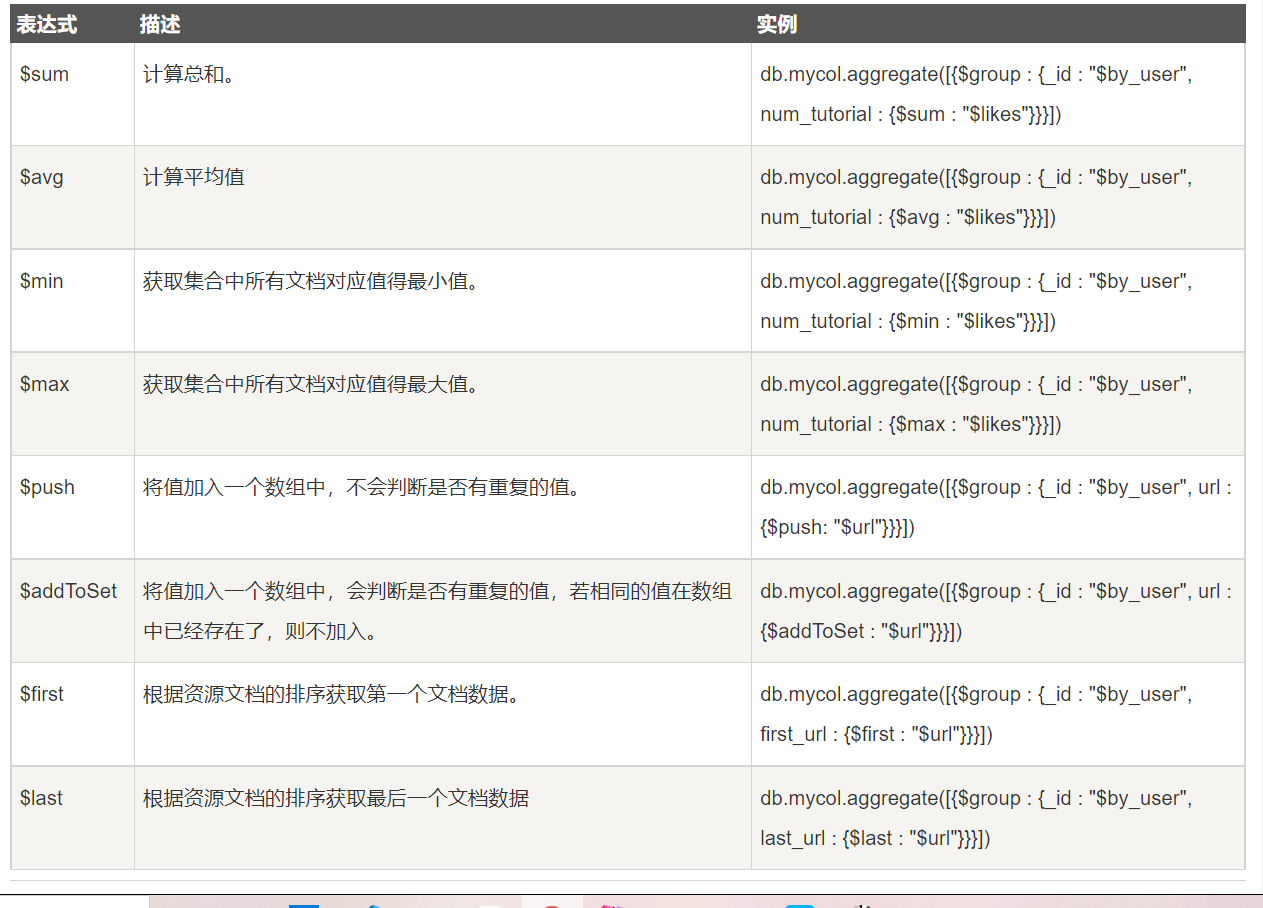This screenshot has height=908, width=1263.
Task: Click the 表达式 column header
Action: pyautogui.click(x=46, y=25)
